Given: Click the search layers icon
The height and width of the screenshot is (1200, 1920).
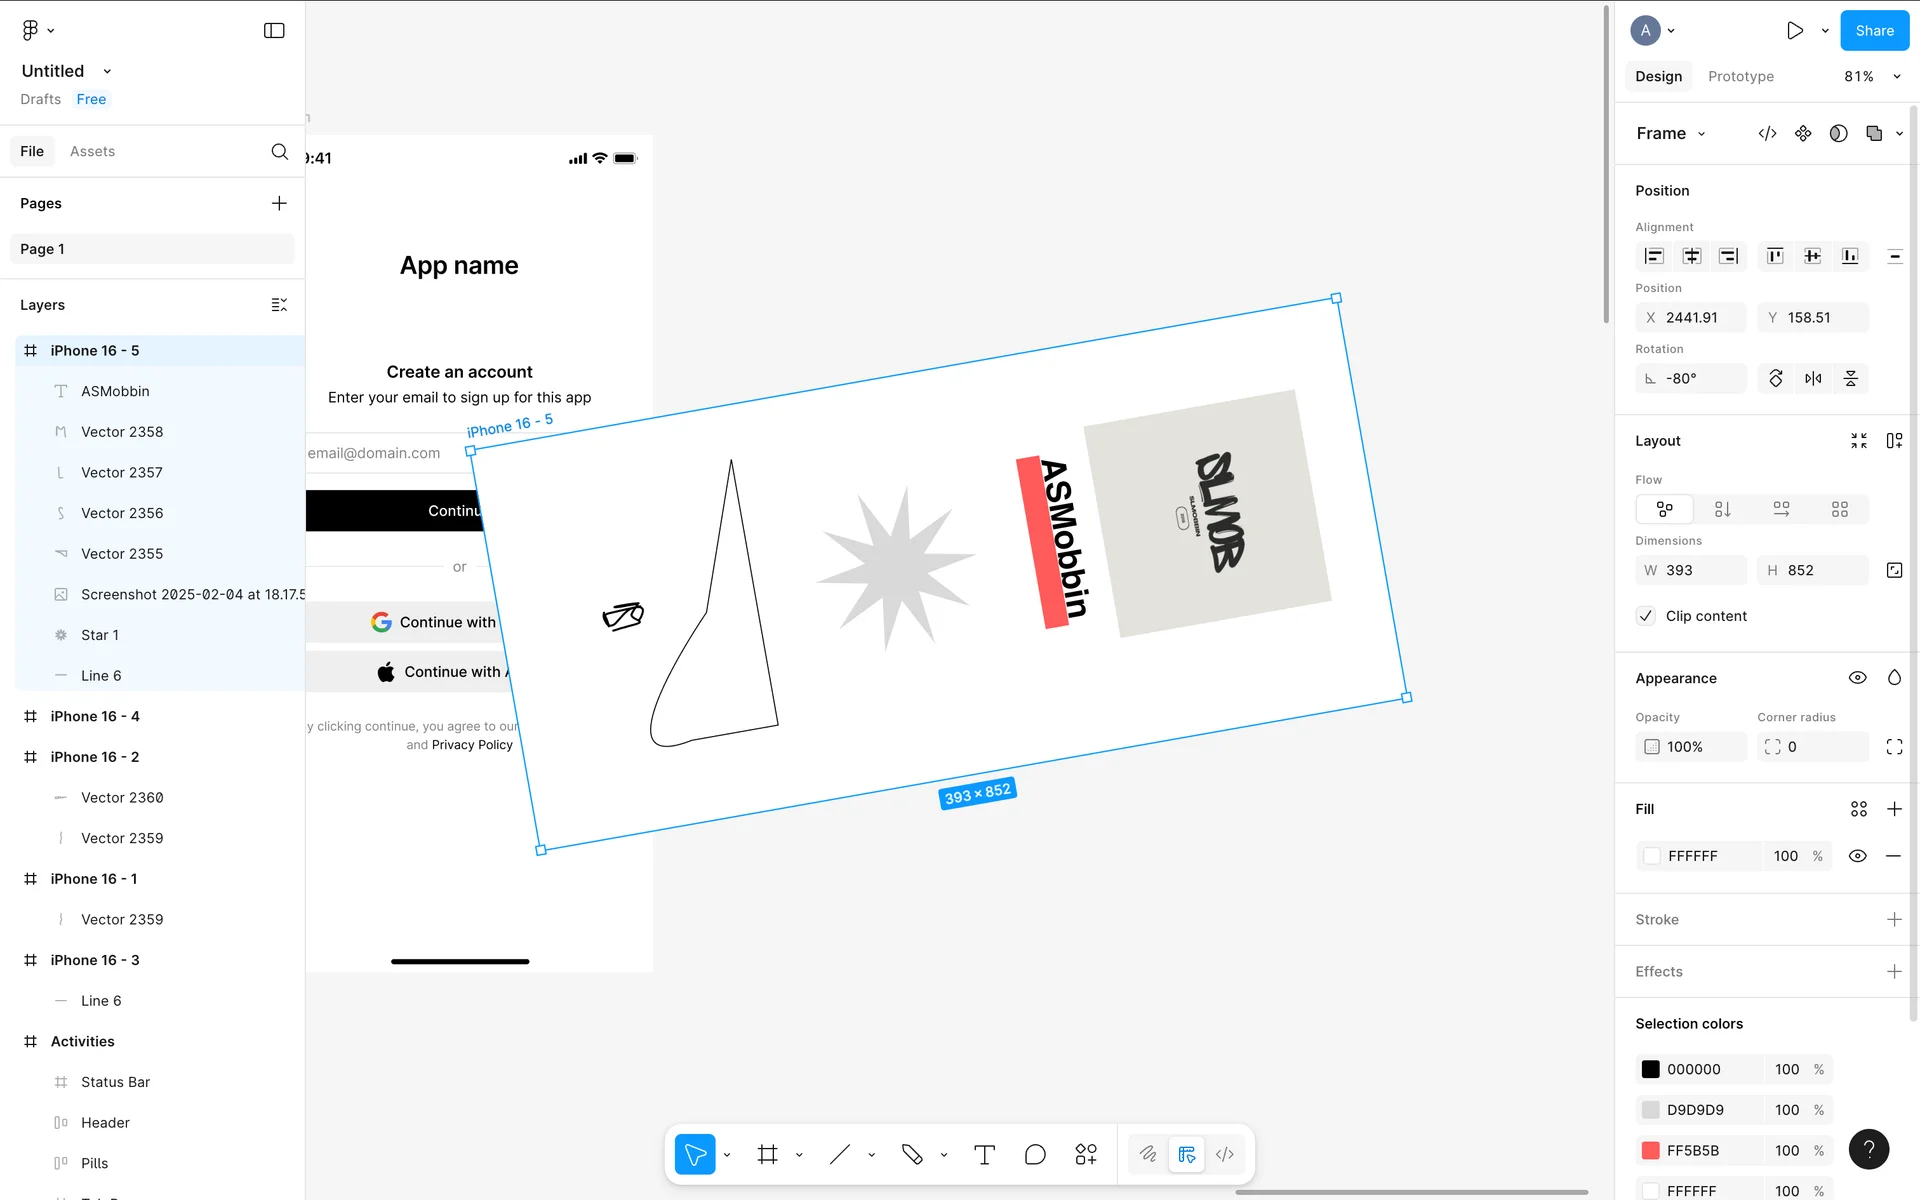Looking at the screenshot, I should (279, 151).
